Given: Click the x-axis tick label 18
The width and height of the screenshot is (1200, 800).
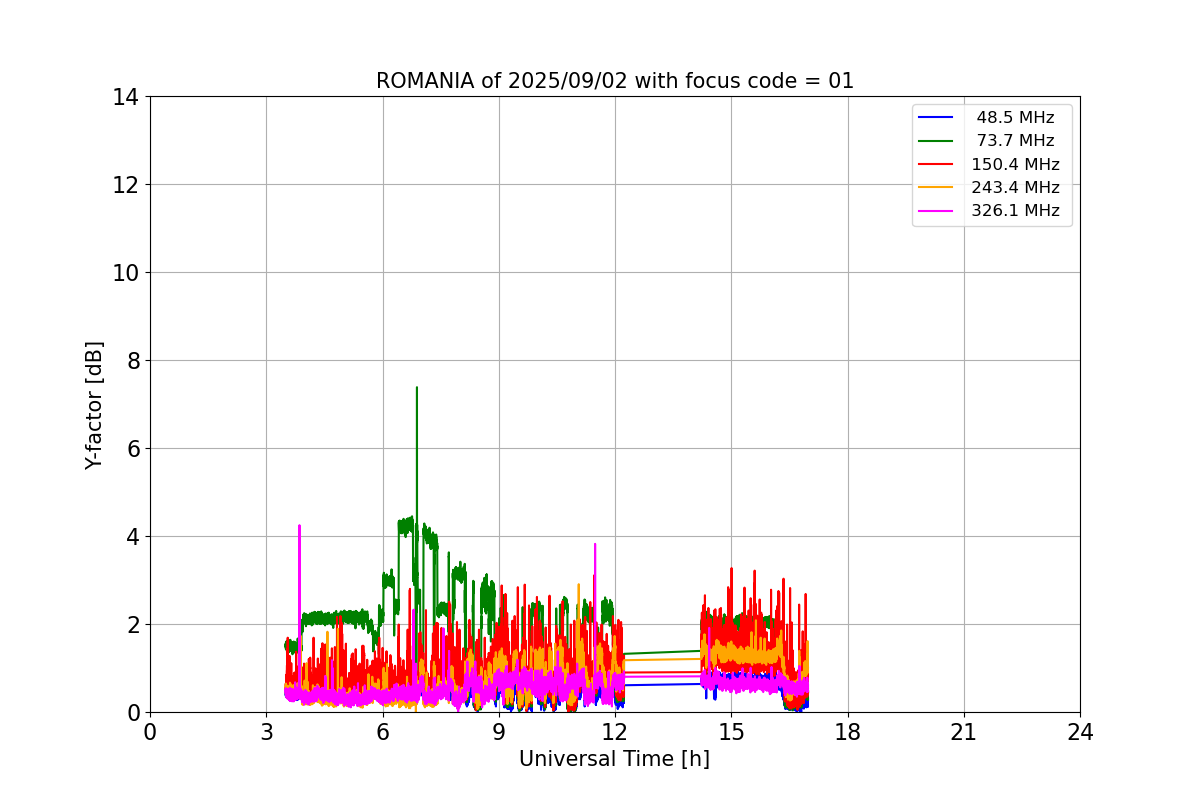Looking at the screenshot, I should (848, 732).
